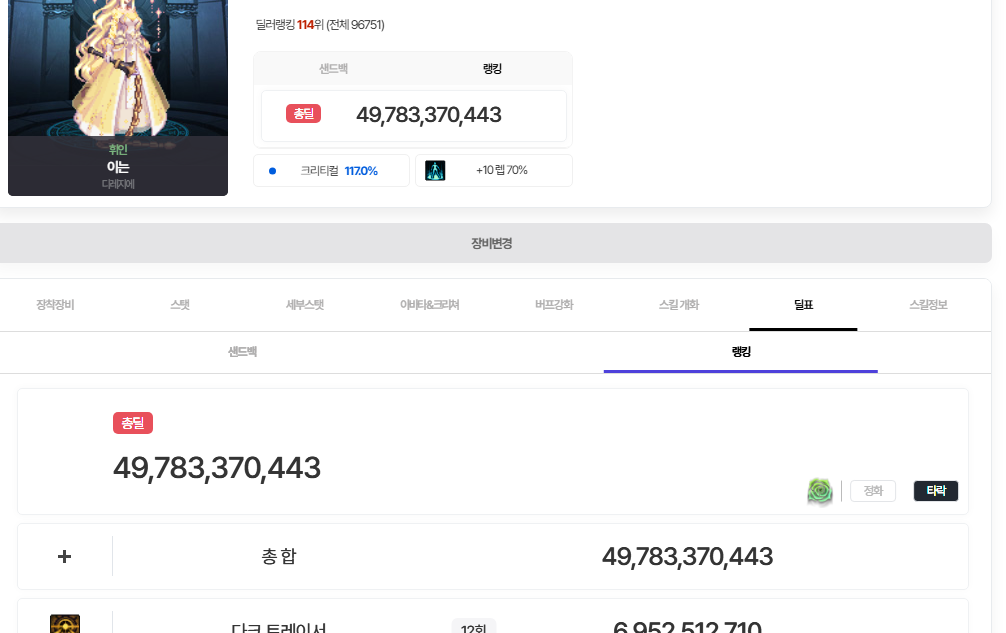Select the 스킬정보 tab
The image size is (1006, 633).
tap(928, 305)
